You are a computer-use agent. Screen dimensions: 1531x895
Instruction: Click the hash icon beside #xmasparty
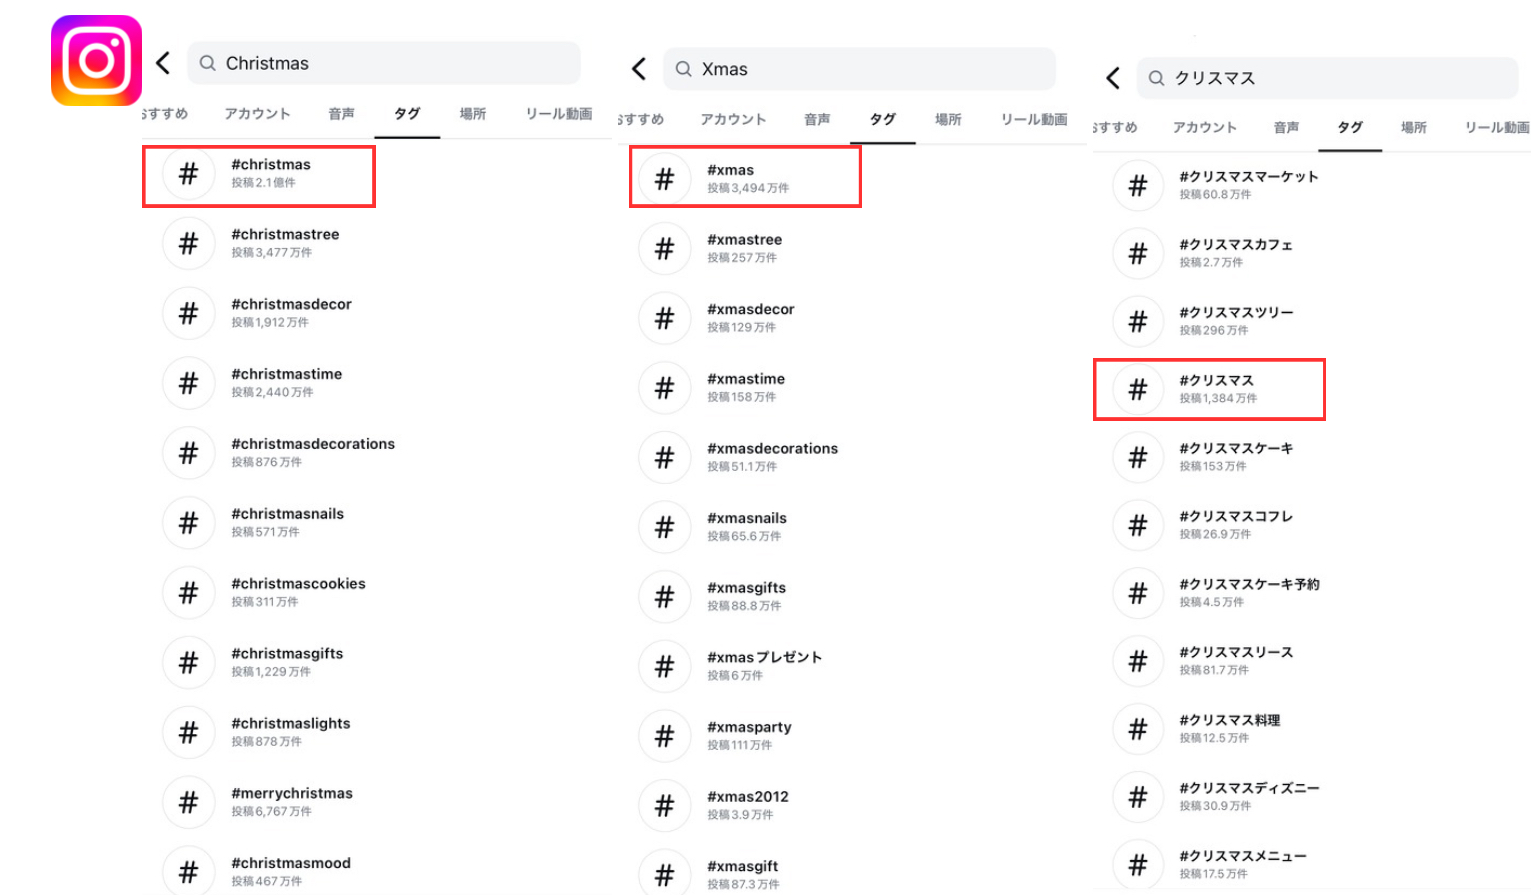coord(664,737)
